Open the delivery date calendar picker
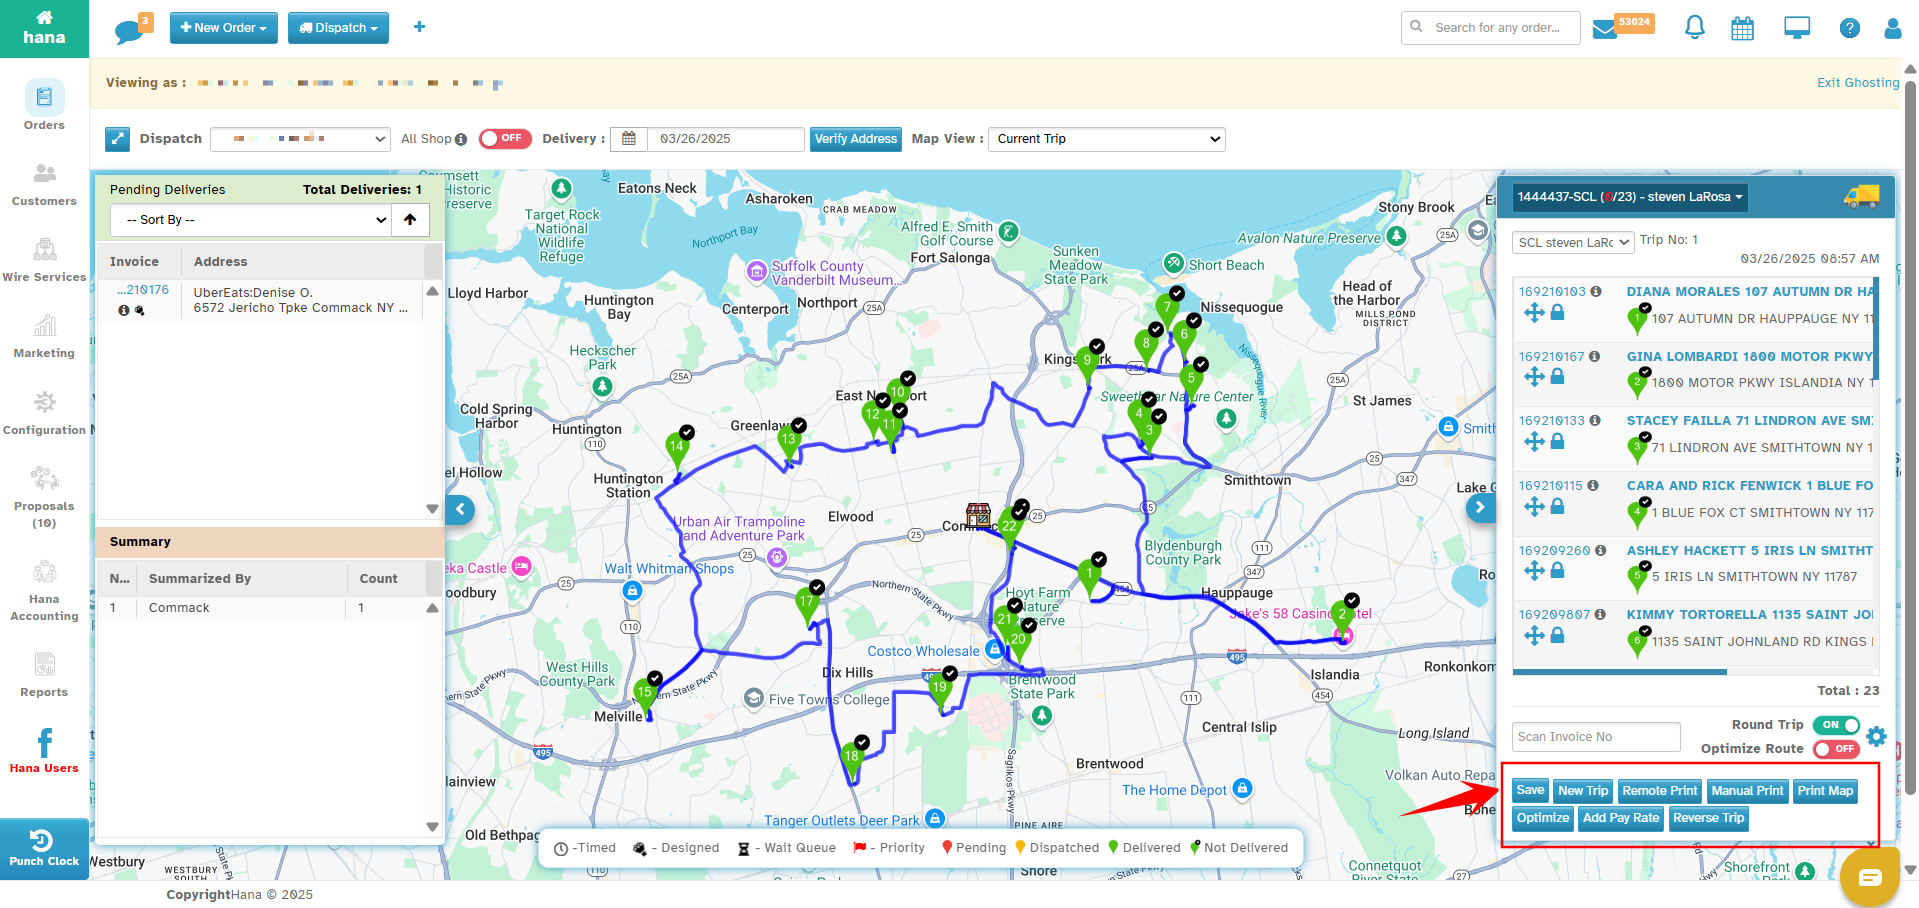The width and height of the screenshot is (1919, 908). 629,139
